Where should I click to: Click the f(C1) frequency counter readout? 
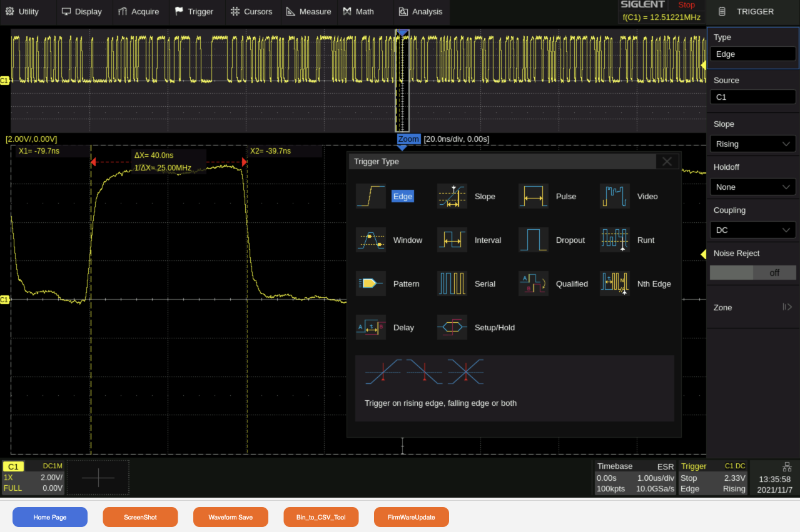[661, 17]
